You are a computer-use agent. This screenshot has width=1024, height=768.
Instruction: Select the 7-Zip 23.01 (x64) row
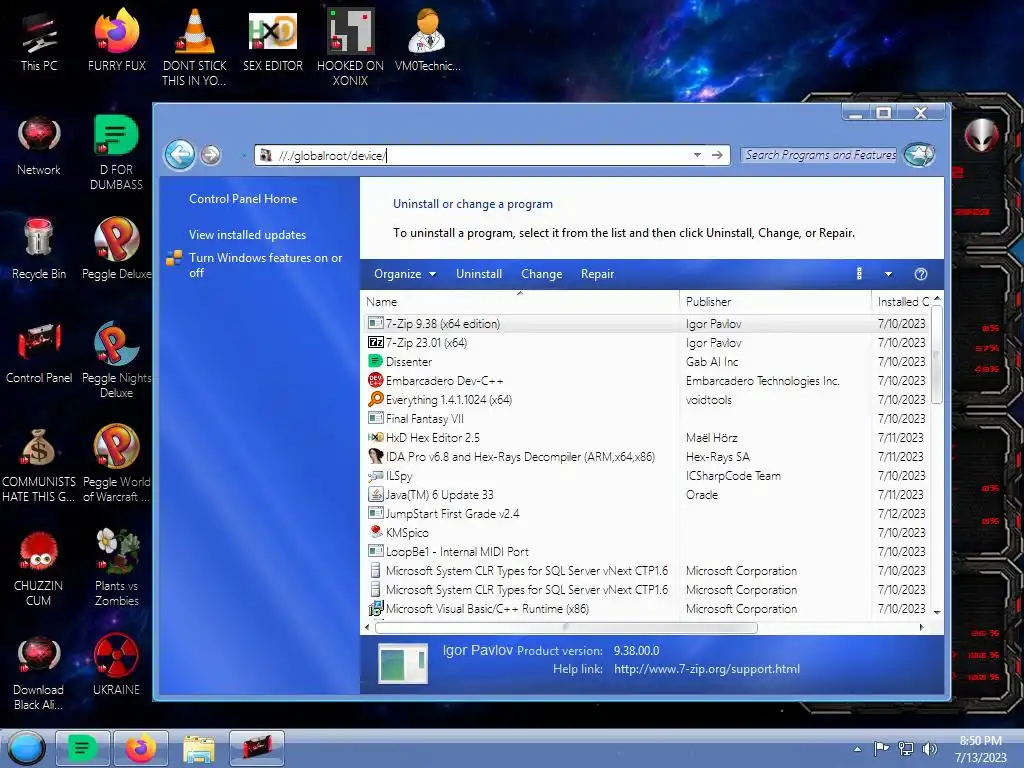[647, 343]
